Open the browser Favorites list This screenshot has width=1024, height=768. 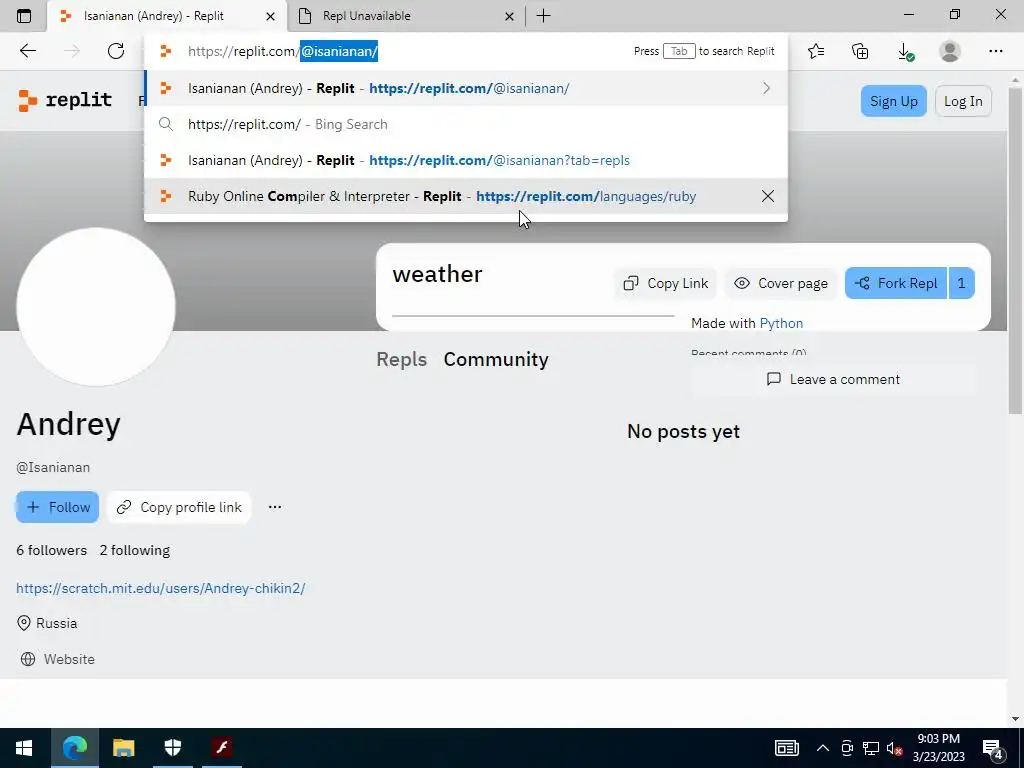pyautogui.click(x=816, y=51)
